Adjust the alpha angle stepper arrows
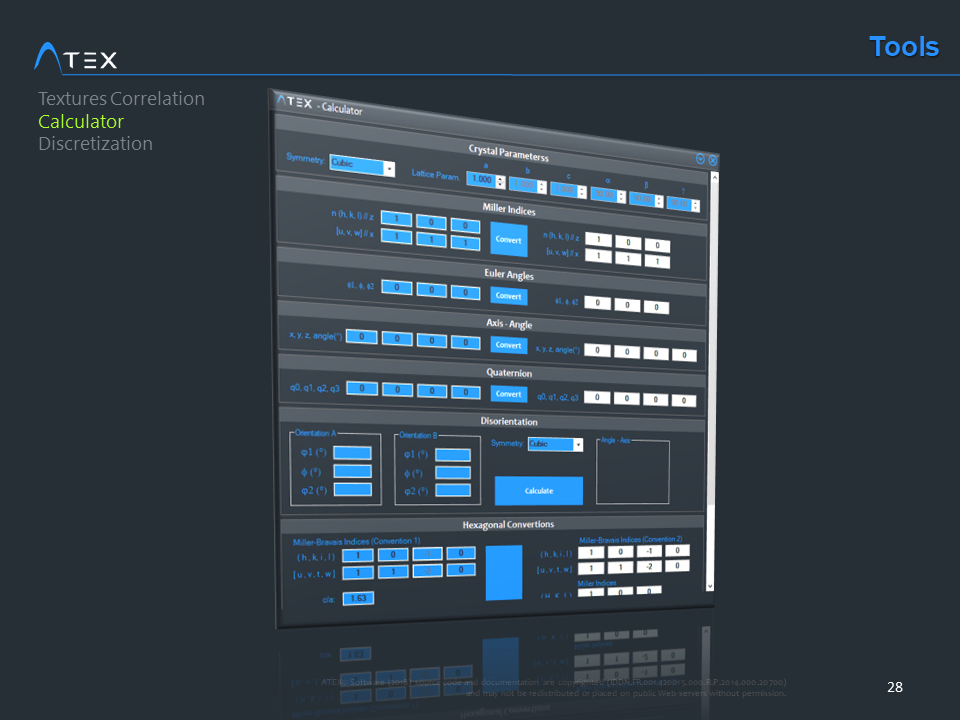960x720 pixels. (621, 197)
